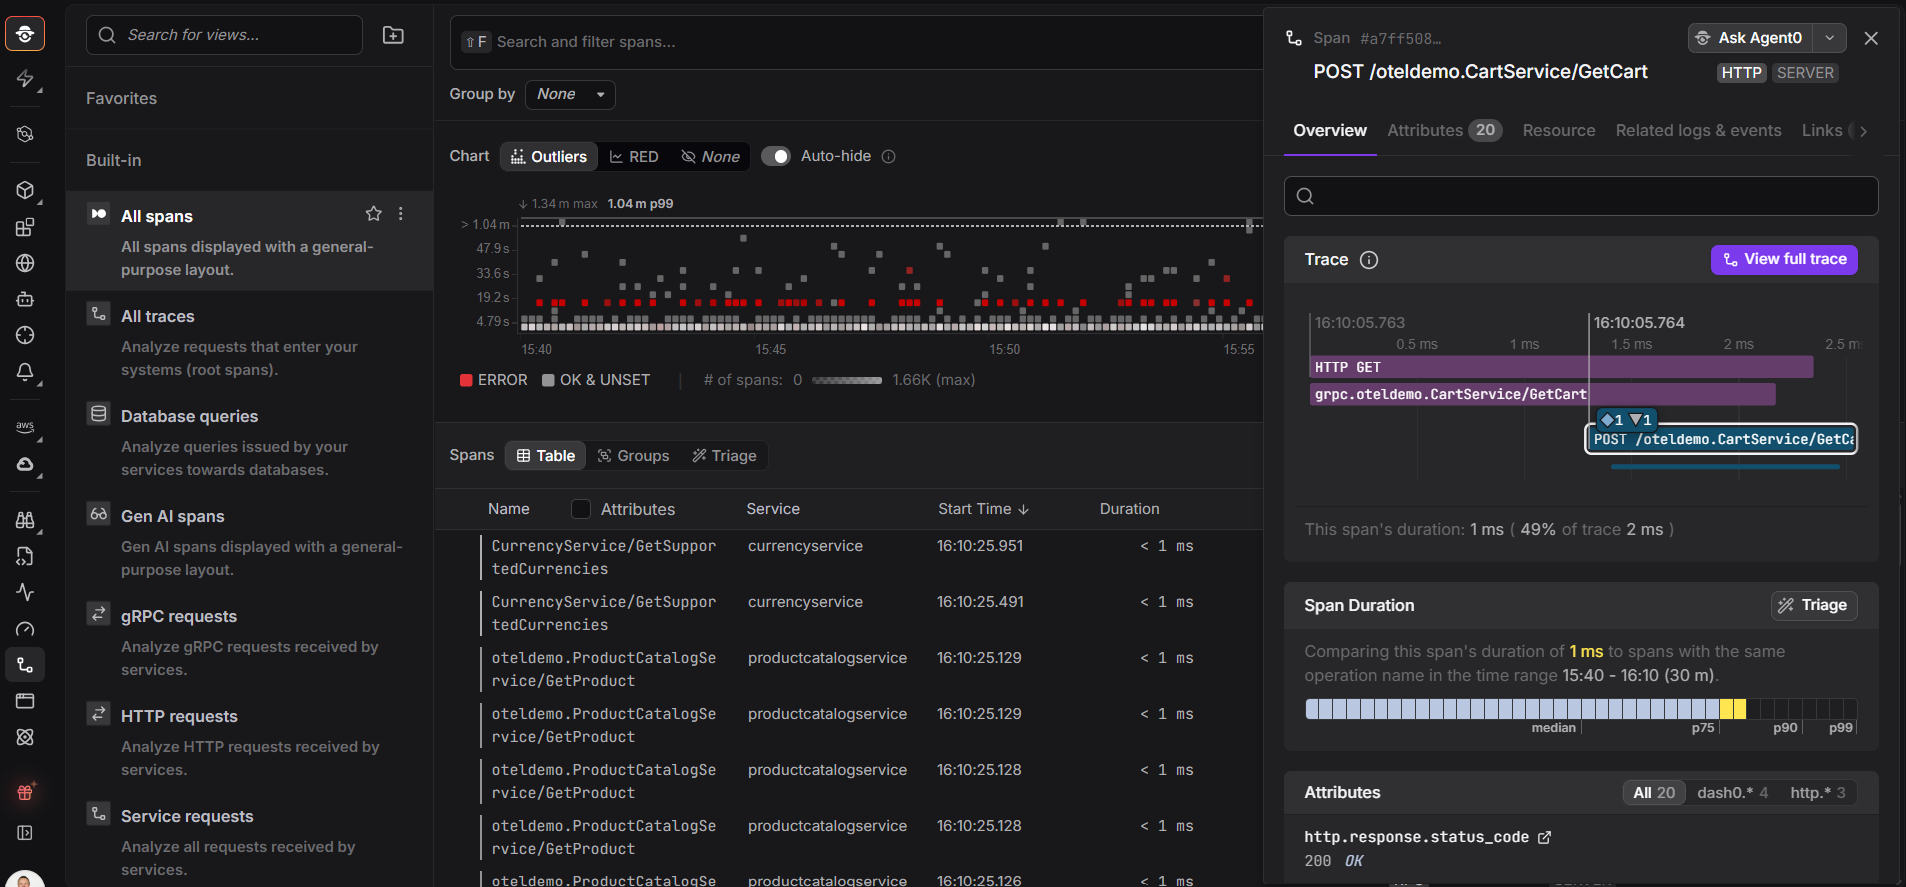
Task: Open the gift icon in left sidebar
Action: 25,792
